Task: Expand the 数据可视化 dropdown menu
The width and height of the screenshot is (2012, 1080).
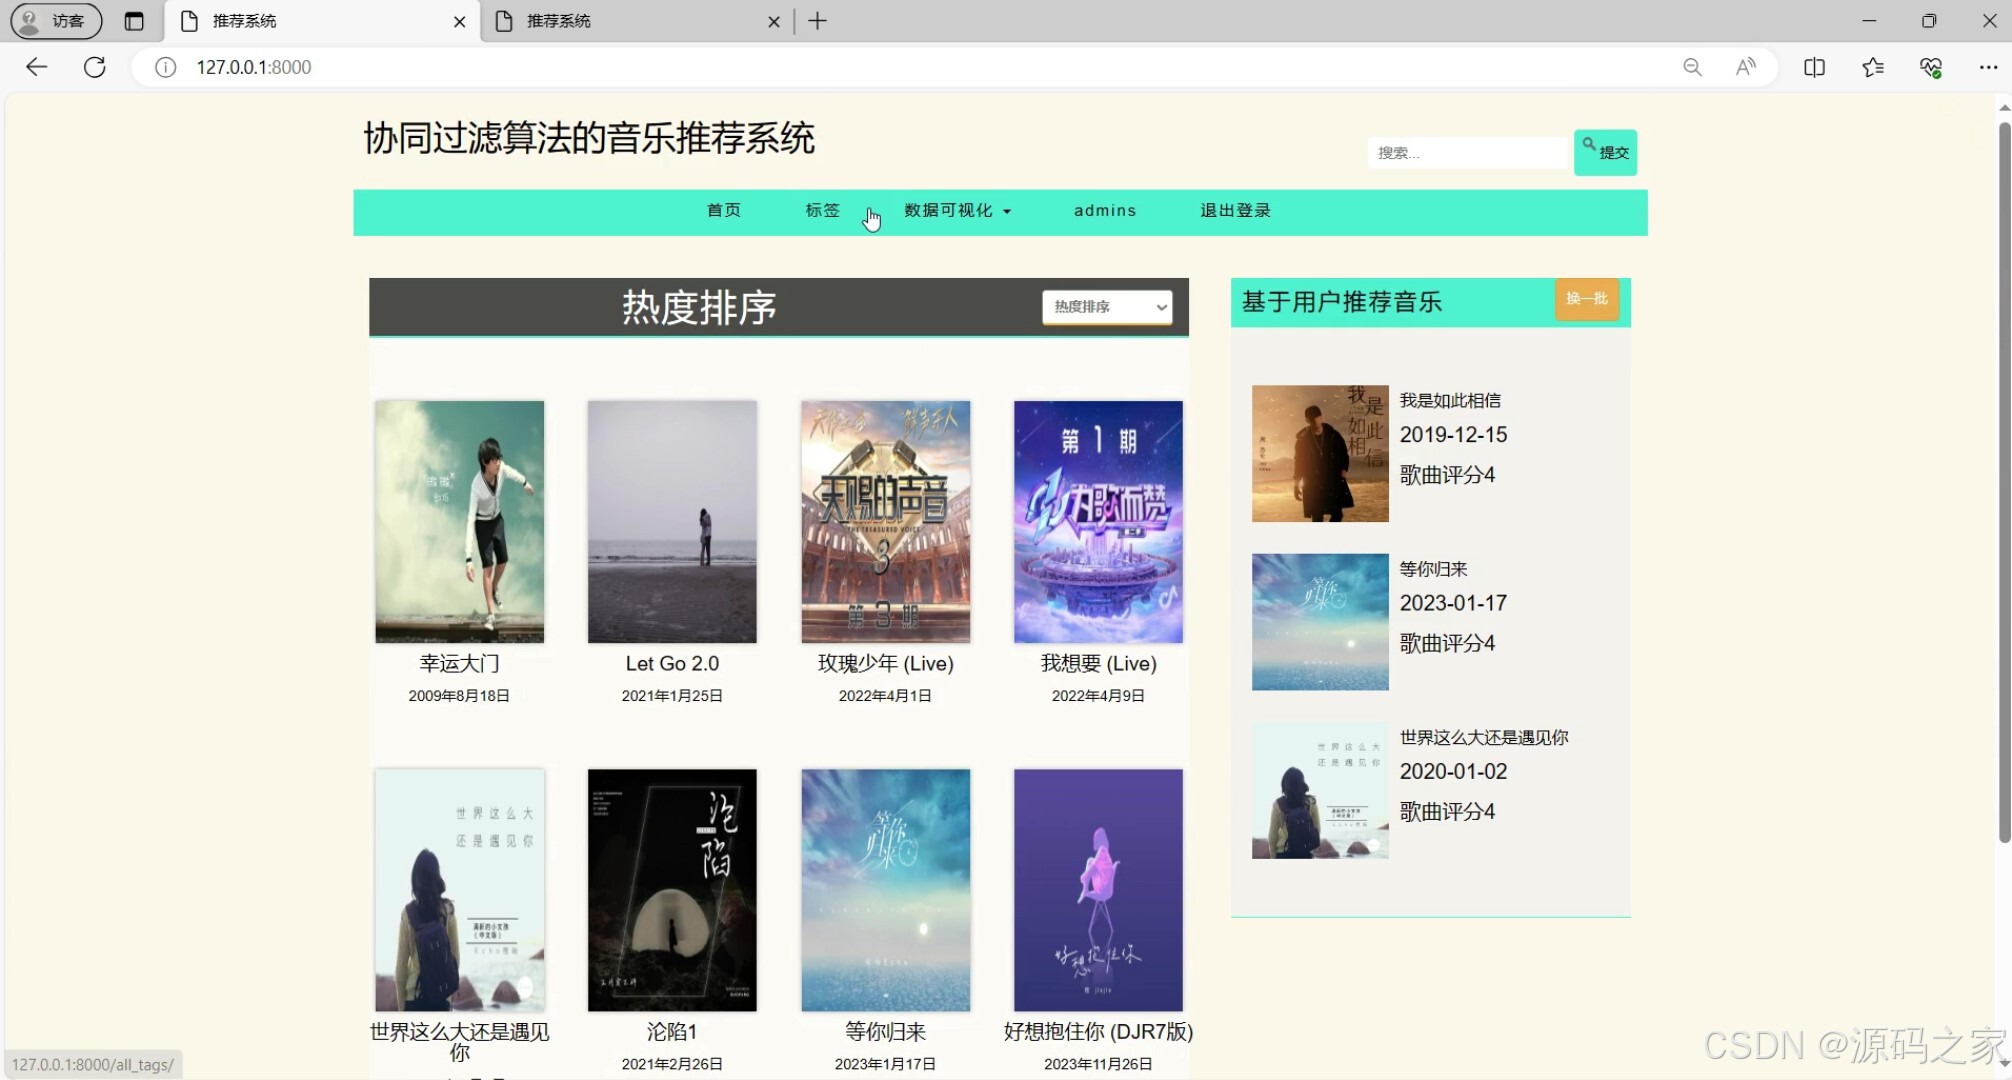Action: [957, 211]
